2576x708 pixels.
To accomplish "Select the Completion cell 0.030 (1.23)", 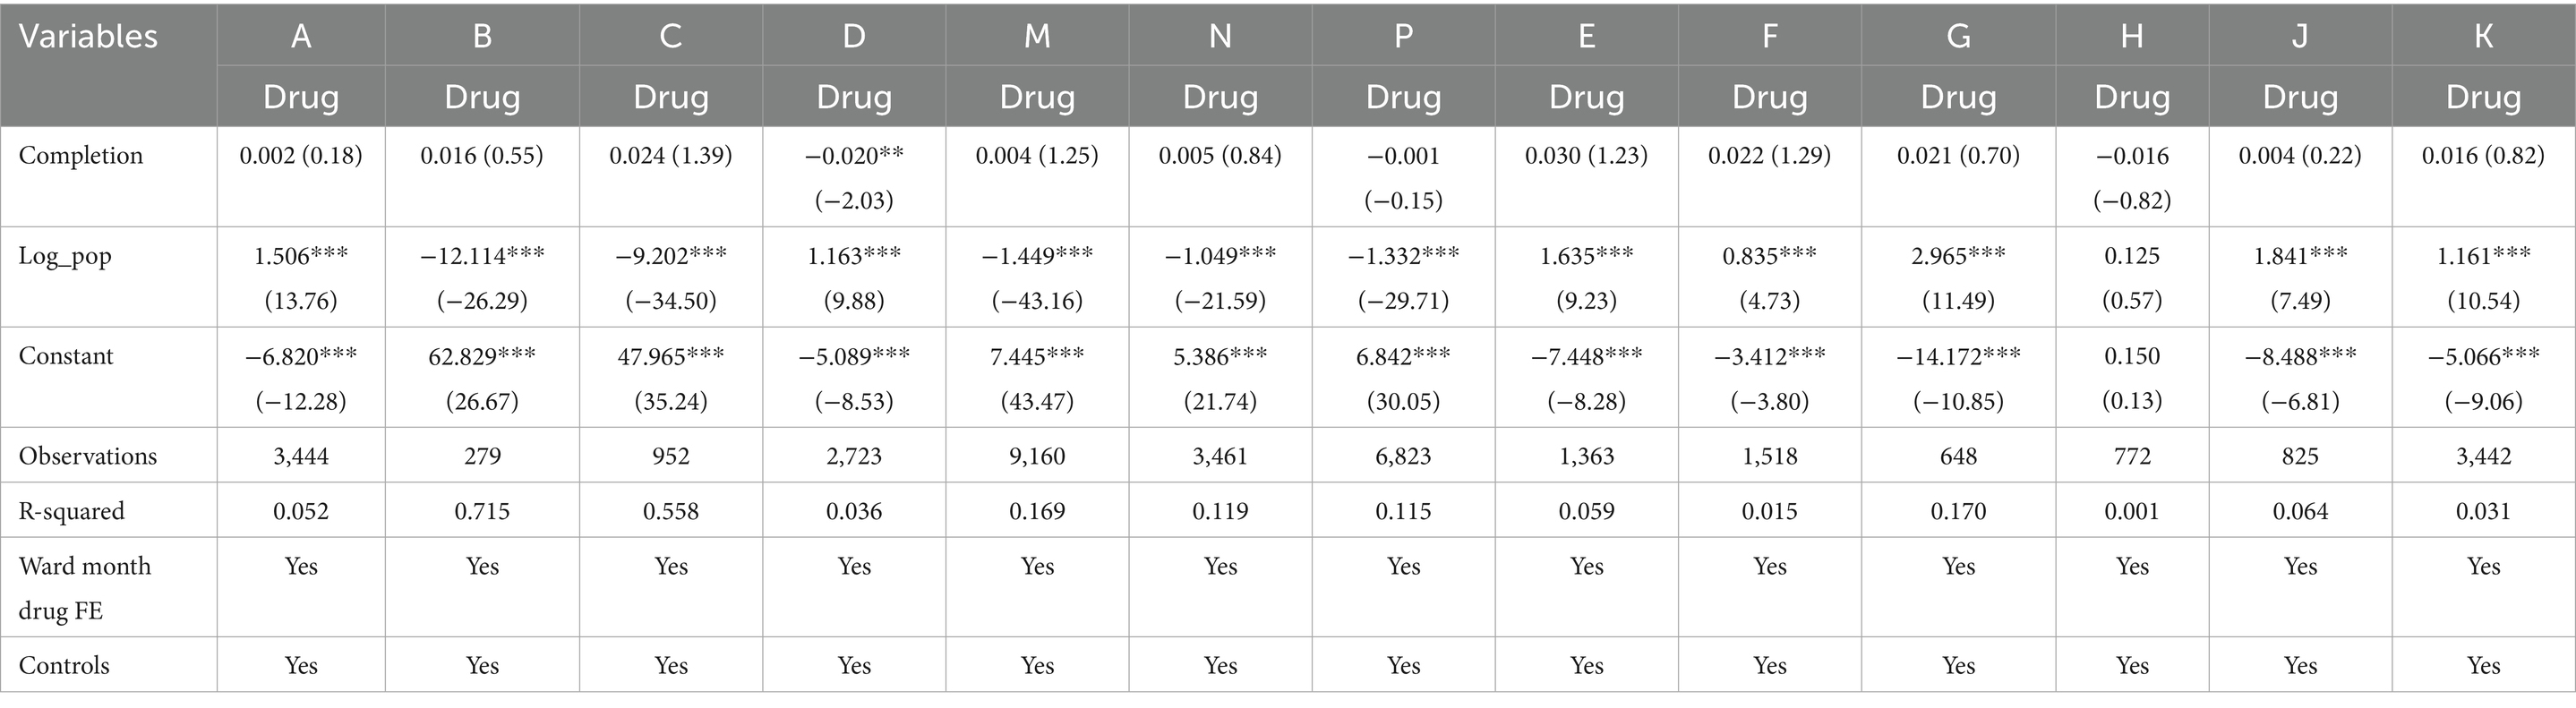I will coord(1586,156).
